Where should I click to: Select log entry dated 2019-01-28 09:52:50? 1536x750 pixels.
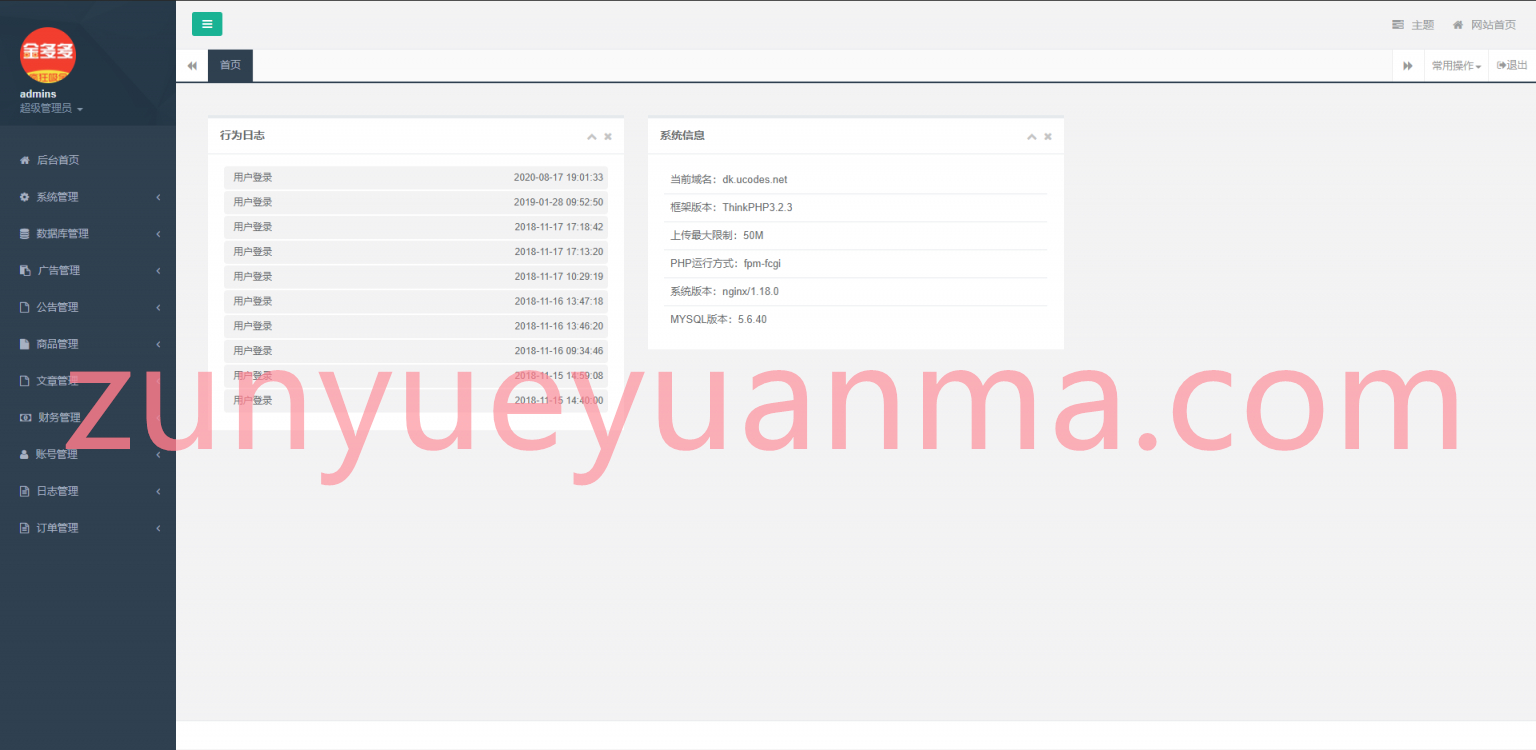[x=416, y=202]
